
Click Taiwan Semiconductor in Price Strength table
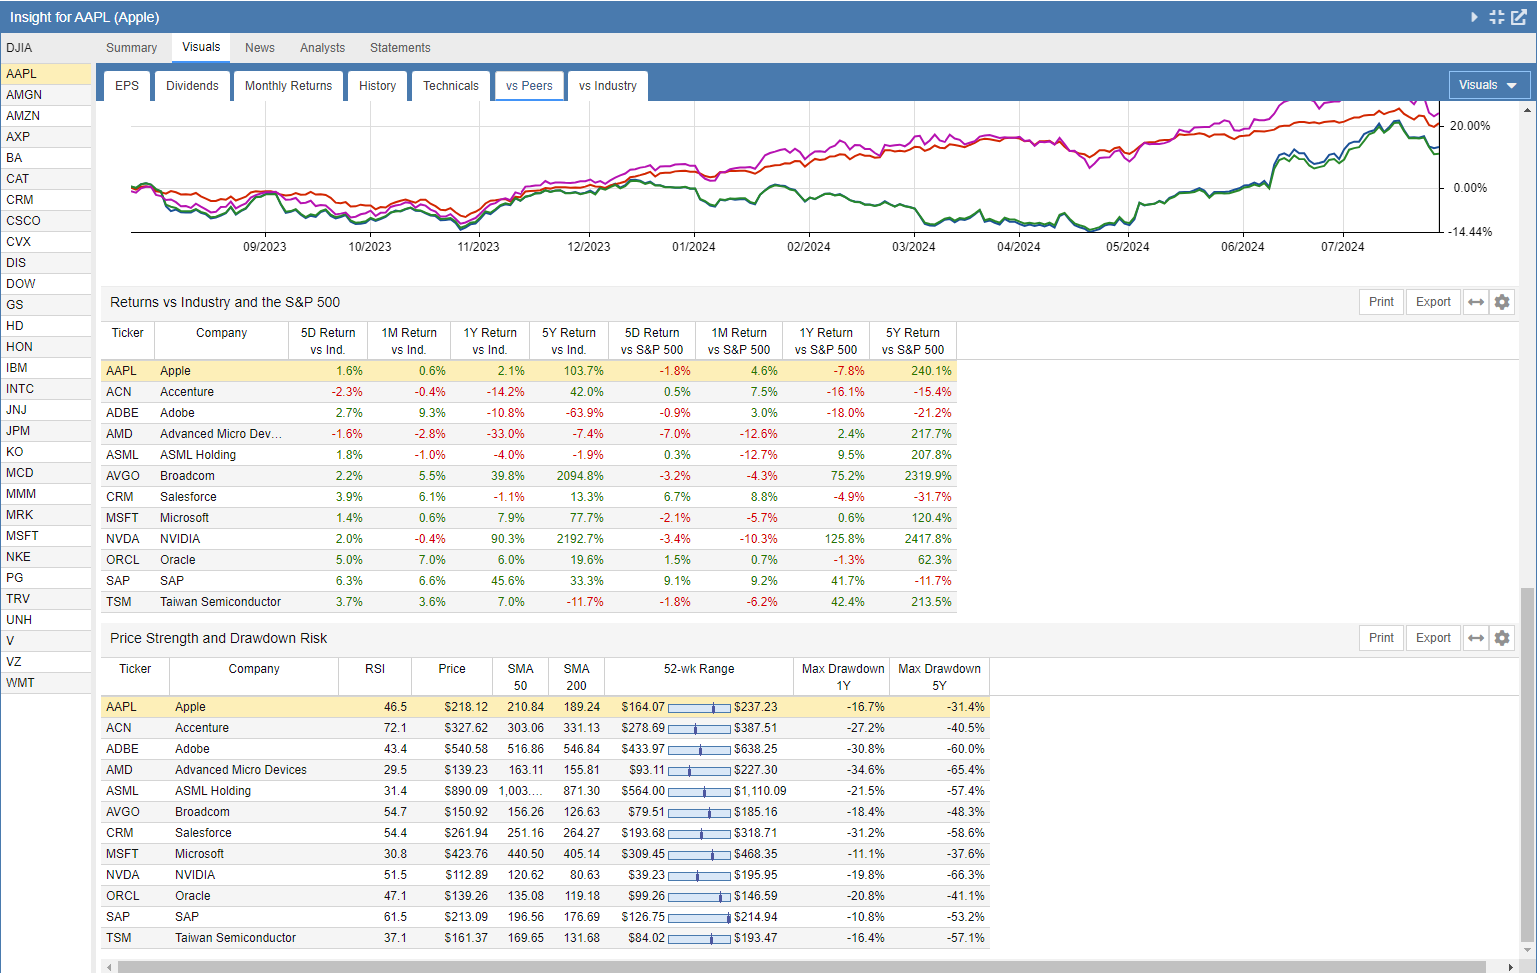[x=235, y=938]
